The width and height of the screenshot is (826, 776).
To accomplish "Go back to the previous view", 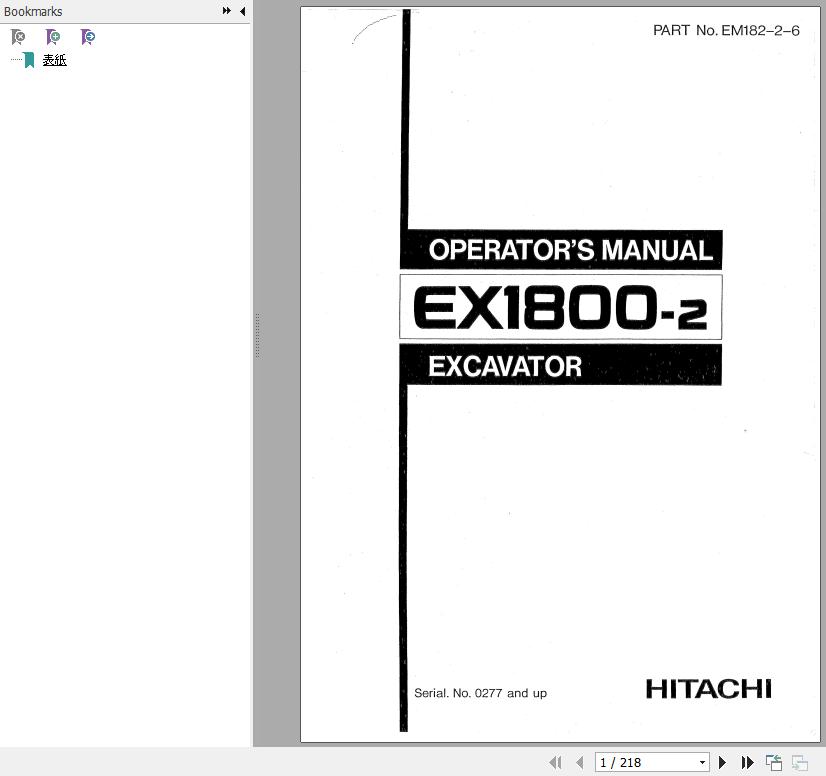I will (x=774, y=763).
